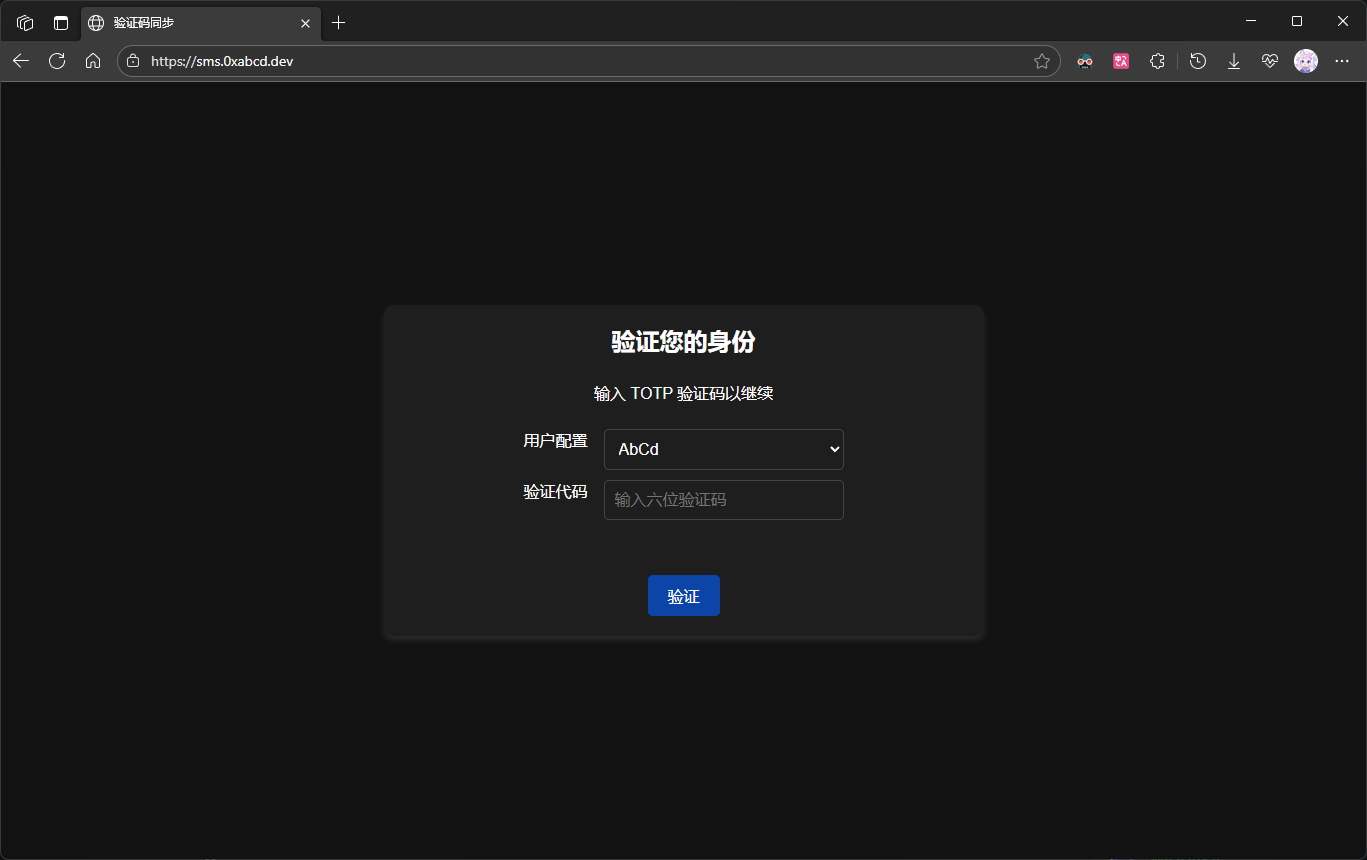Go to the browser home page
1367x860 pixels.
pyautogui.click(x=93, y=61)
